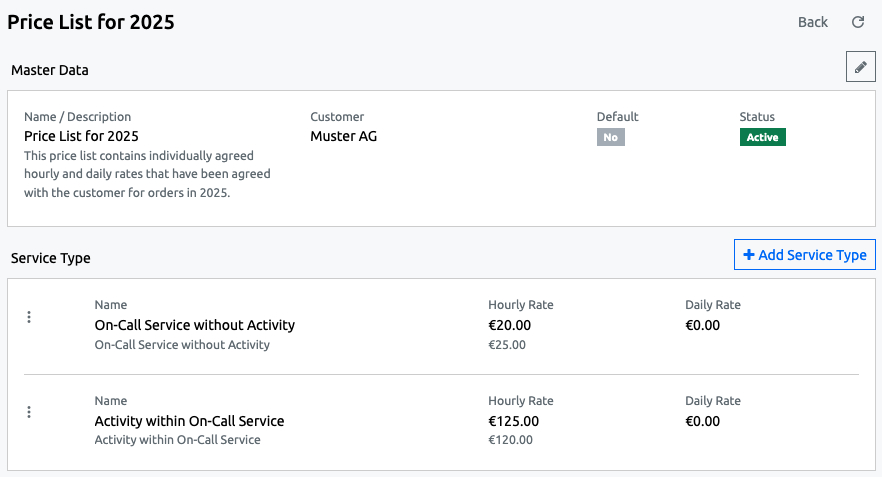Select the Activity within On-Call Service name

coord(189,421)
